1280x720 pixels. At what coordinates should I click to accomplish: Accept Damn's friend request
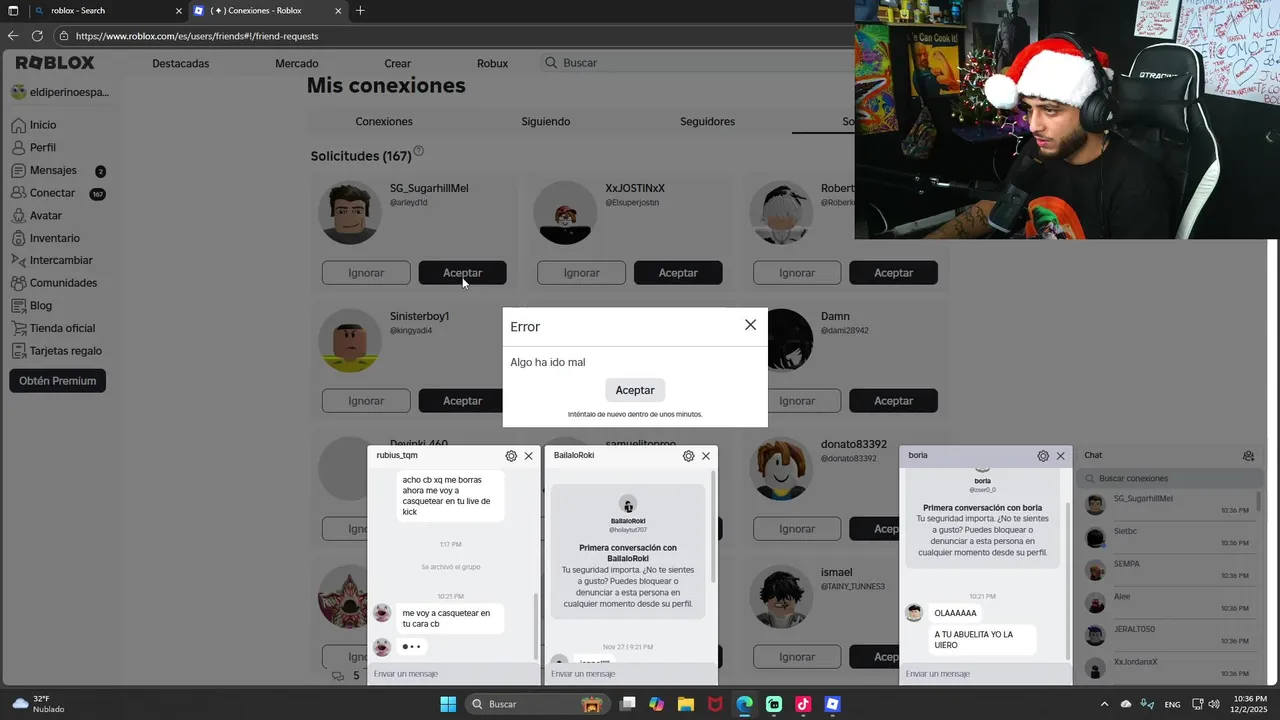pos(894,401)
